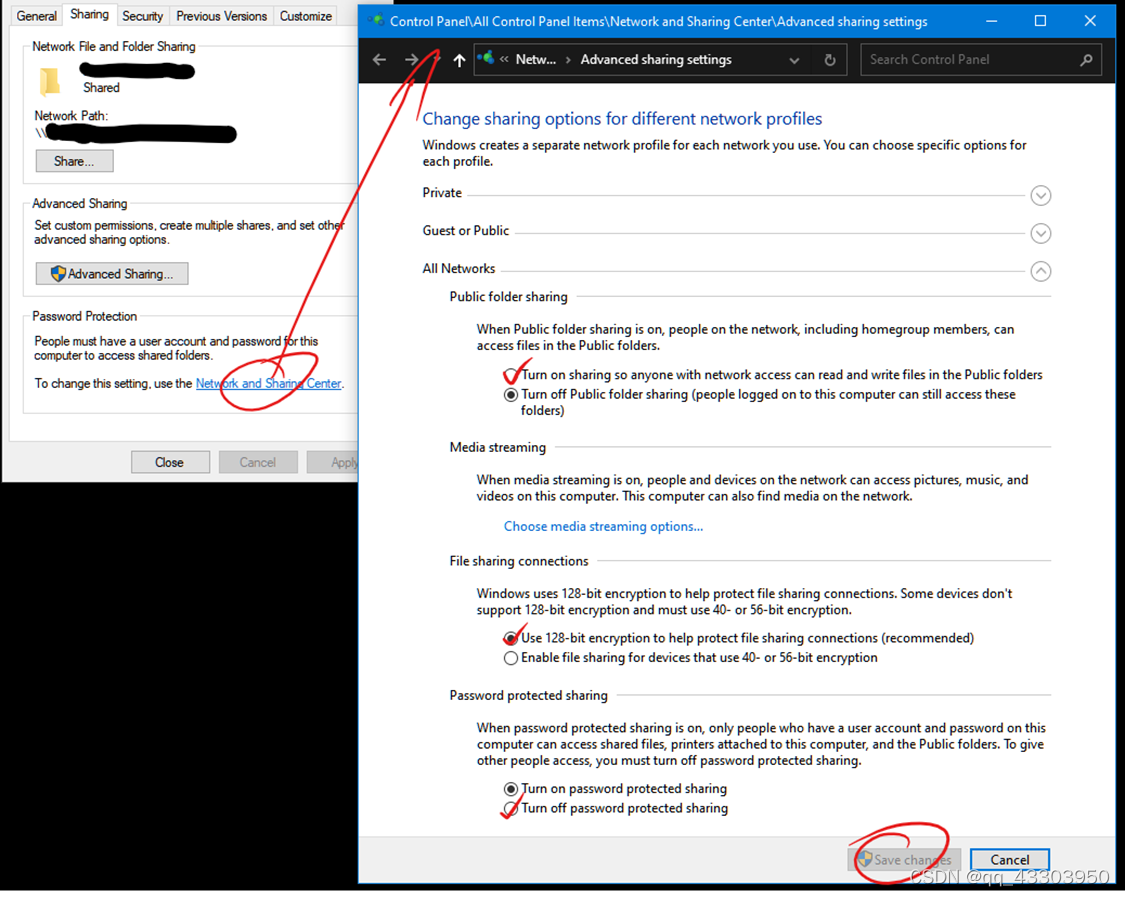Image resolution: width=1125 pixels, height=897 pixels.
Task: Click the shared folder icon
Action: (x=50, y=82)
